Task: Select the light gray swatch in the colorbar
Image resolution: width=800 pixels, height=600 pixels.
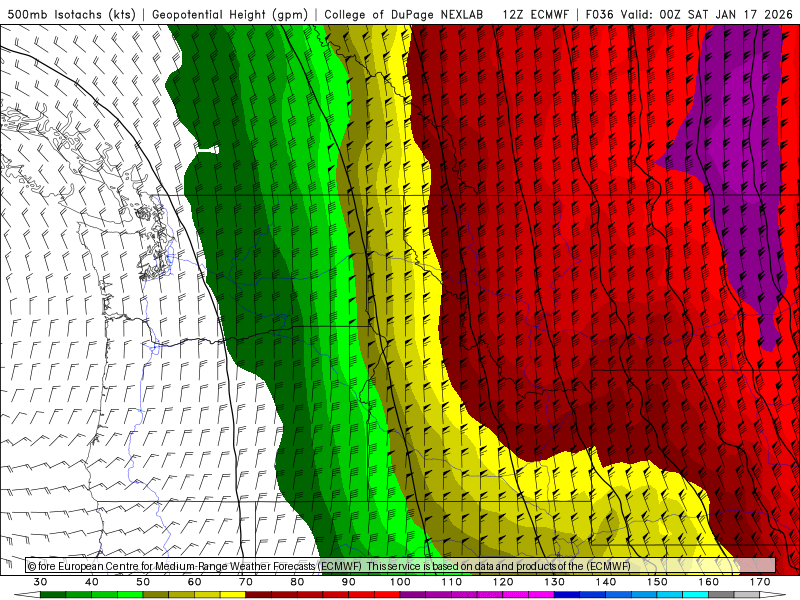Action: 747,595
